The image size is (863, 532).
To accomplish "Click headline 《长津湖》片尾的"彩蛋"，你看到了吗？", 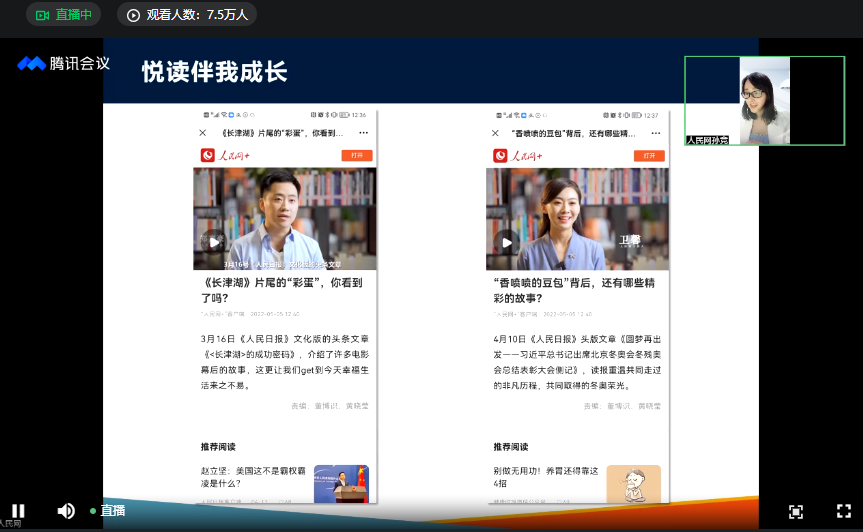I will [x=281, y=290].
